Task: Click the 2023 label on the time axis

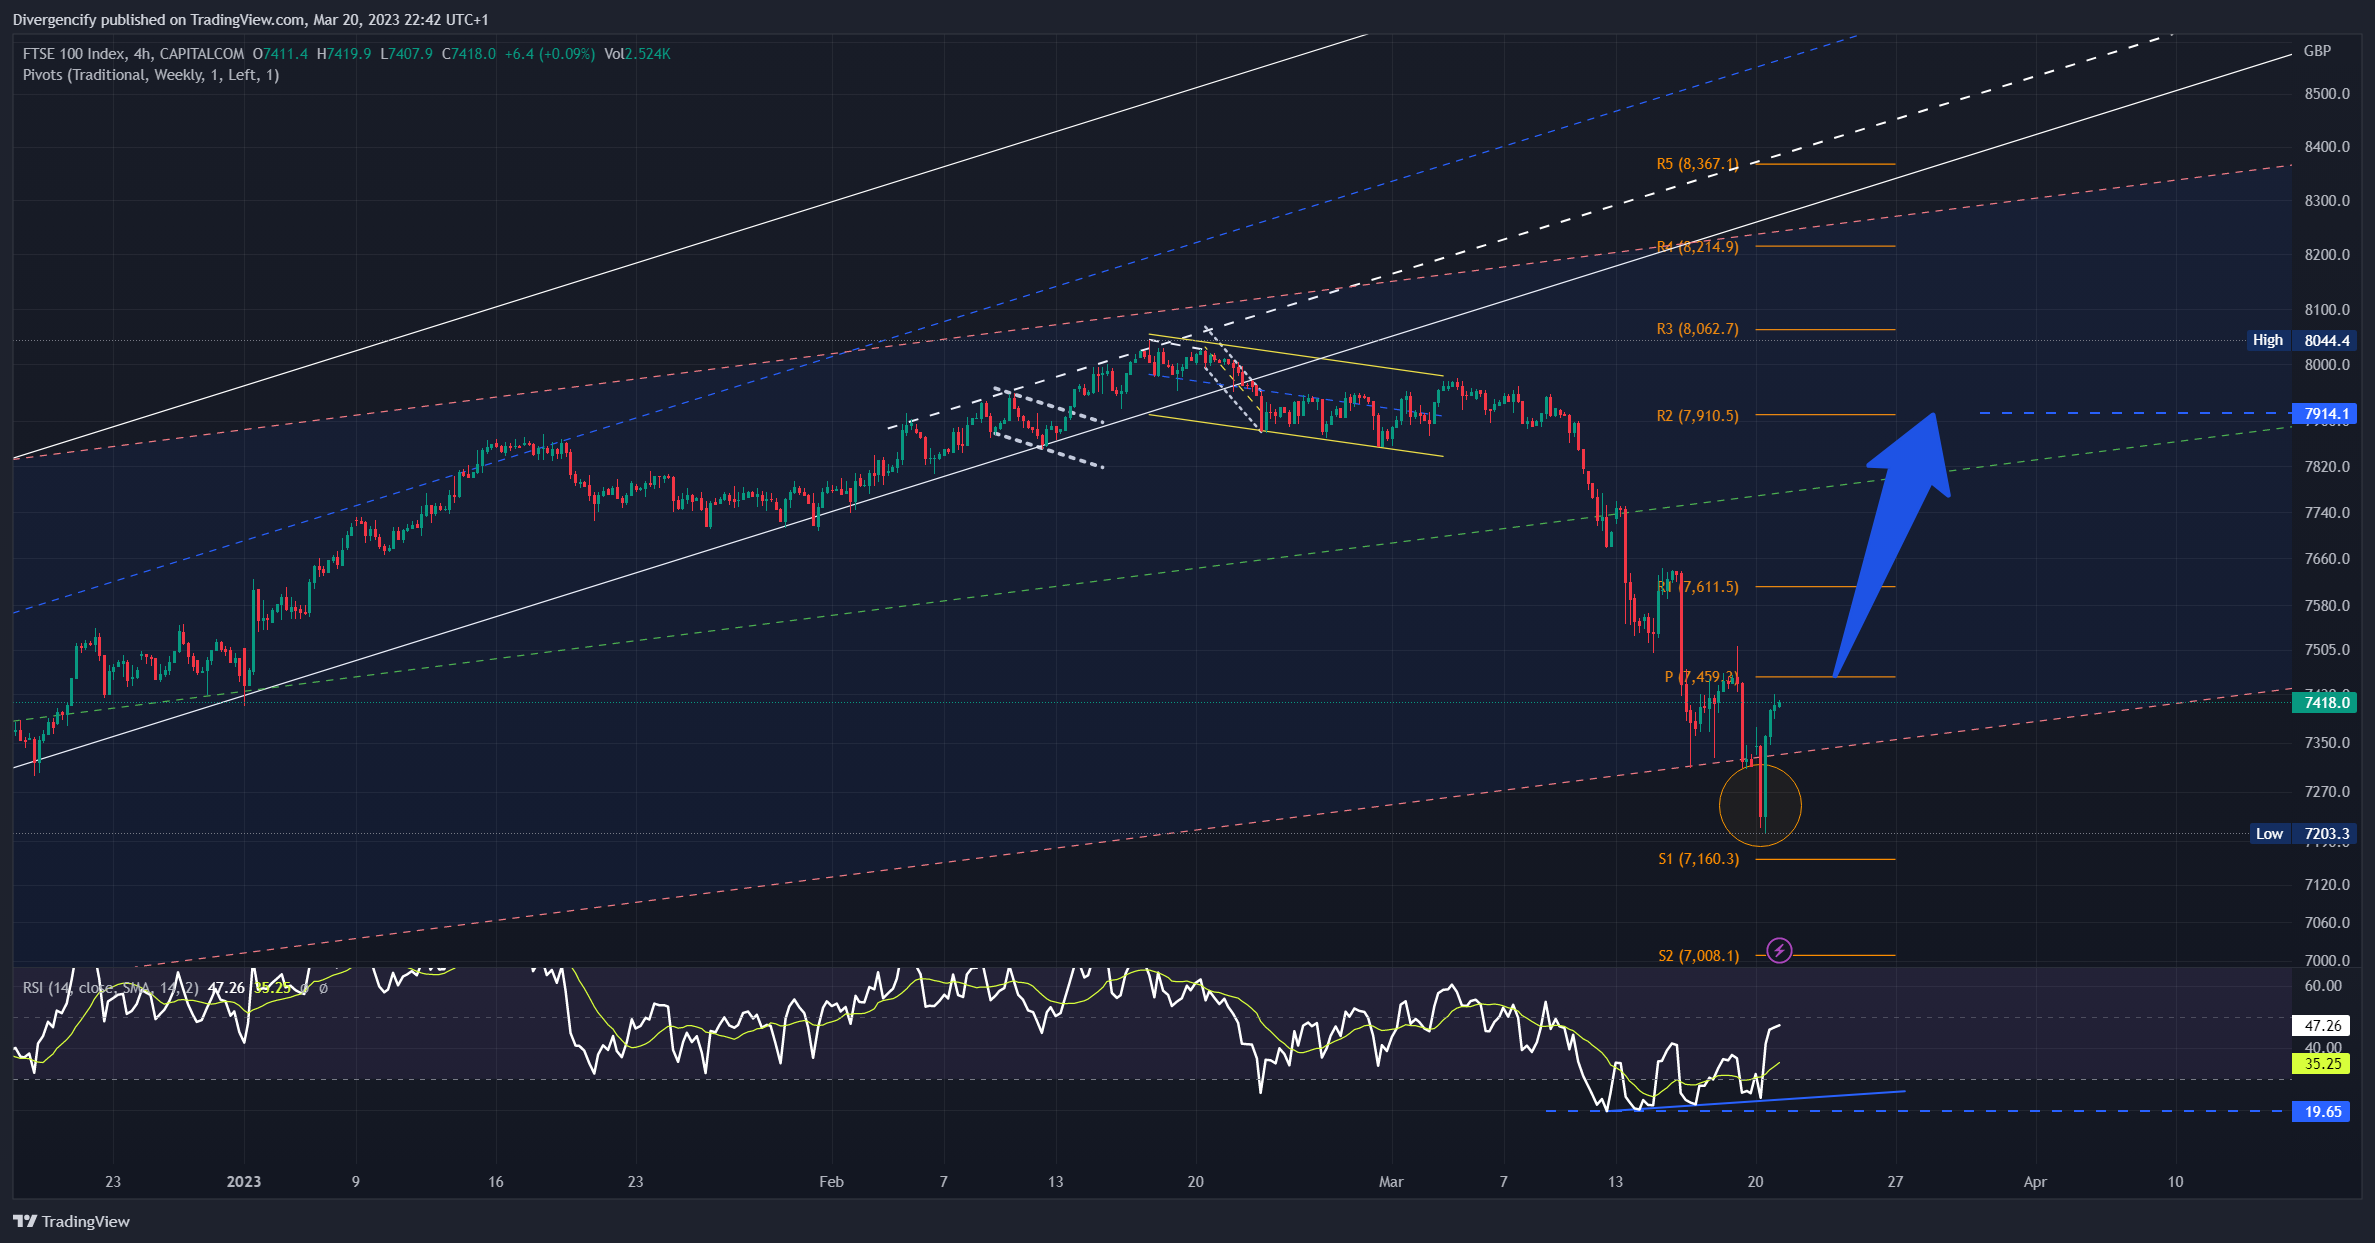Action: coord(244,1182)
